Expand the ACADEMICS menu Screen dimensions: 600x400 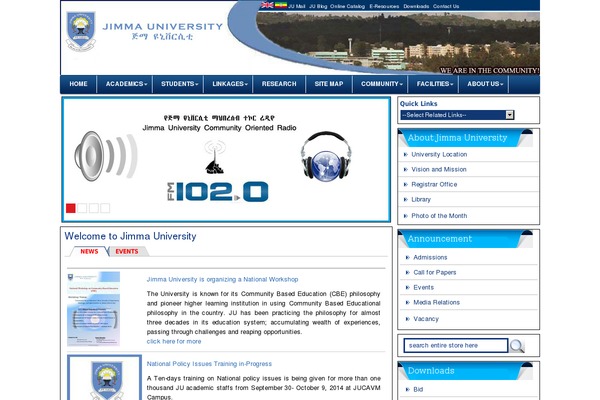click(126, 84)
